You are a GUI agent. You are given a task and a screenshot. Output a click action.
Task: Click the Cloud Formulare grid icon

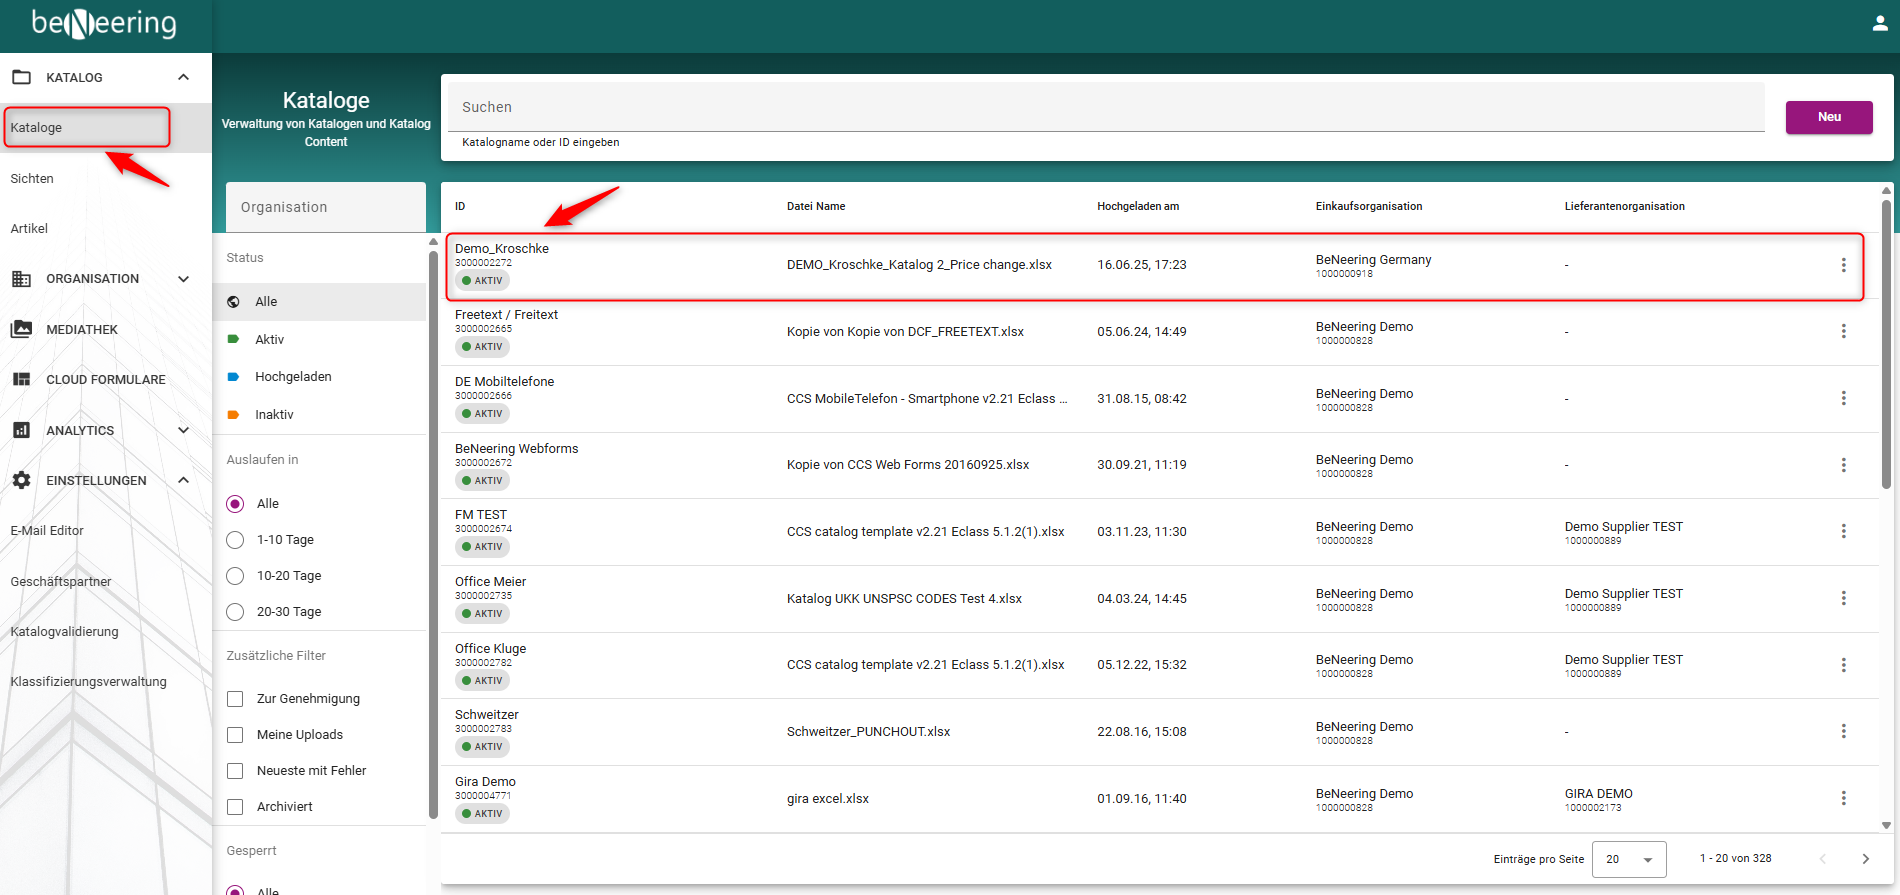(21, 379)
